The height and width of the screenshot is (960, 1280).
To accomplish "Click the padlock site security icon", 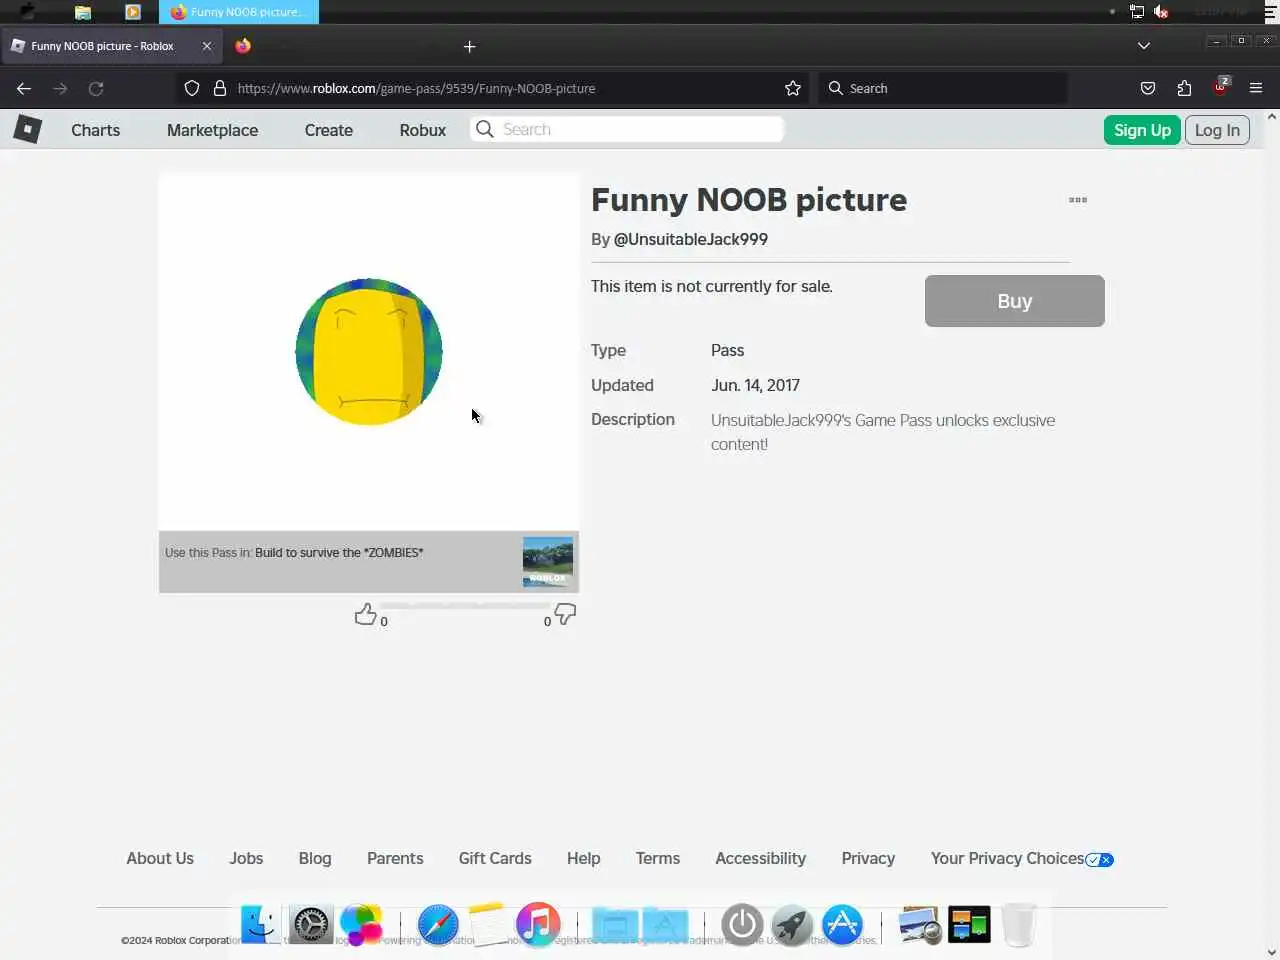I will pyautogui.click(x=220, y=88).
